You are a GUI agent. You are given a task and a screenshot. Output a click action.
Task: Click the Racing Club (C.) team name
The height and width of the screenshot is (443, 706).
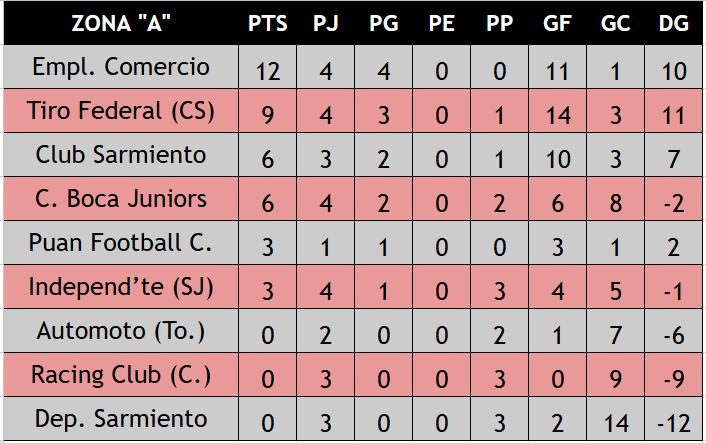click(121, 375)
